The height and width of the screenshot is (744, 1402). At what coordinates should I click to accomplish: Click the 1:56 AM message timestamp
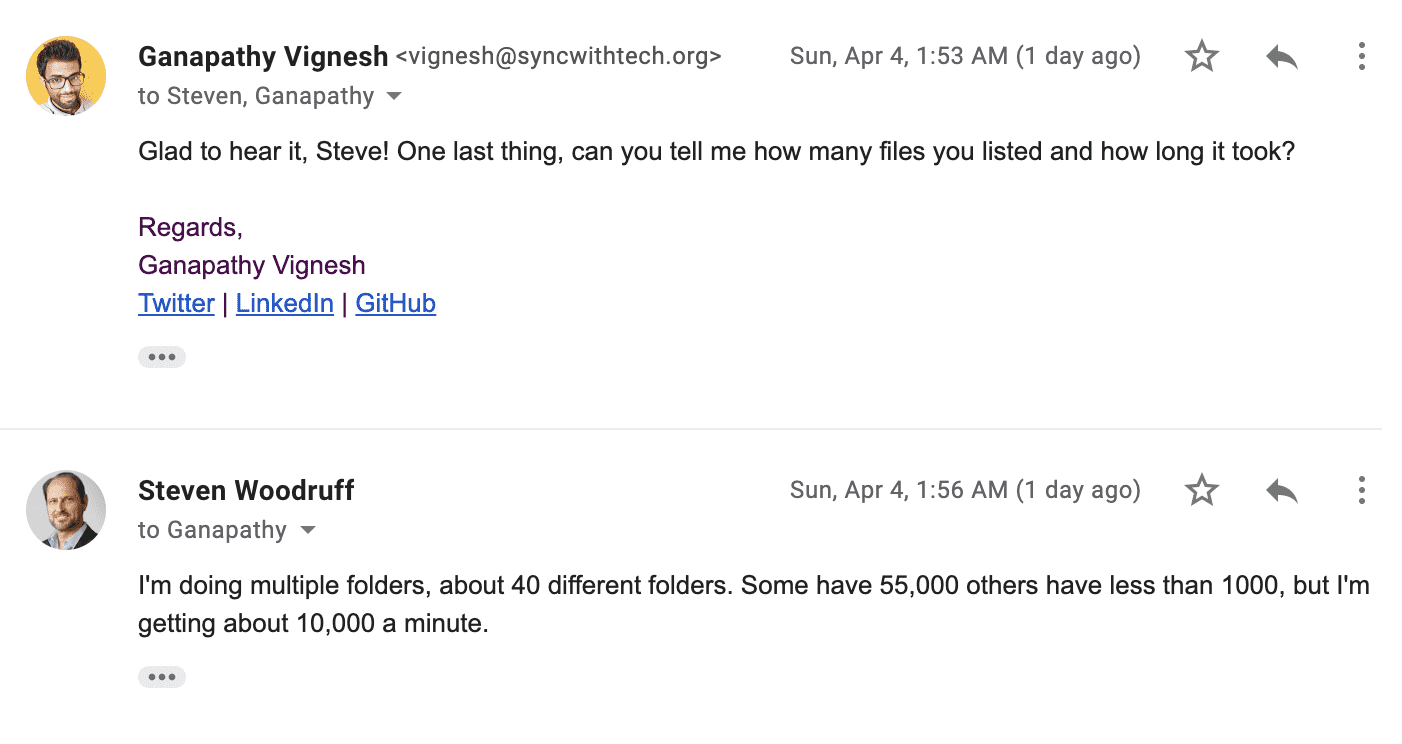tap(965, 490)
